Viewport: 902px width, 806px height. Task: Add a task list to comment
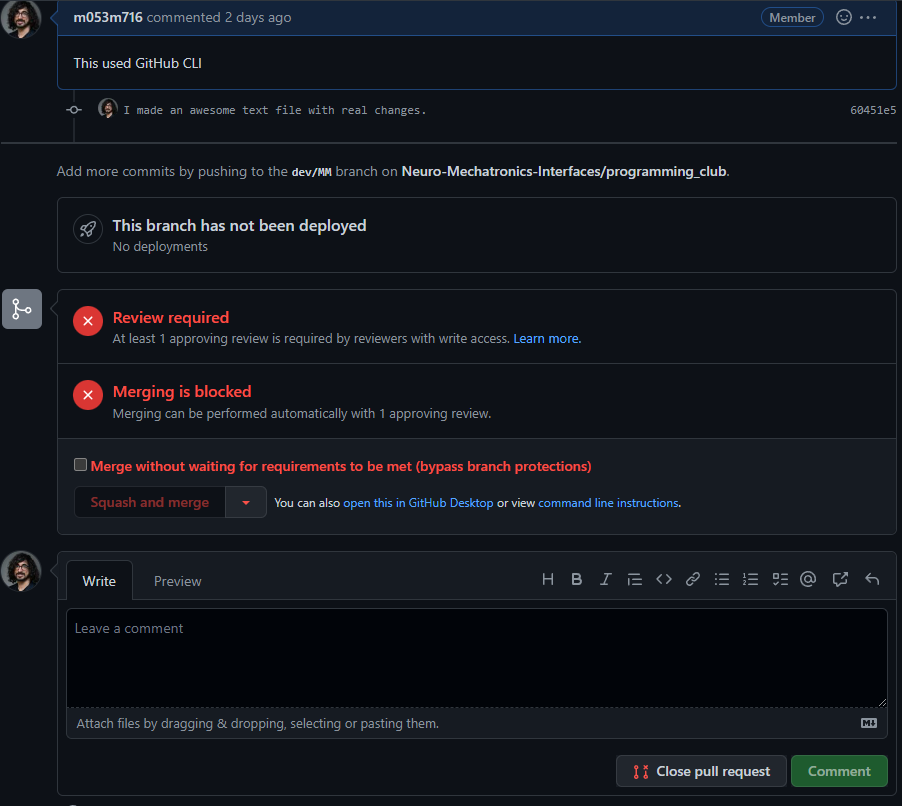click(x=780, y=579)
